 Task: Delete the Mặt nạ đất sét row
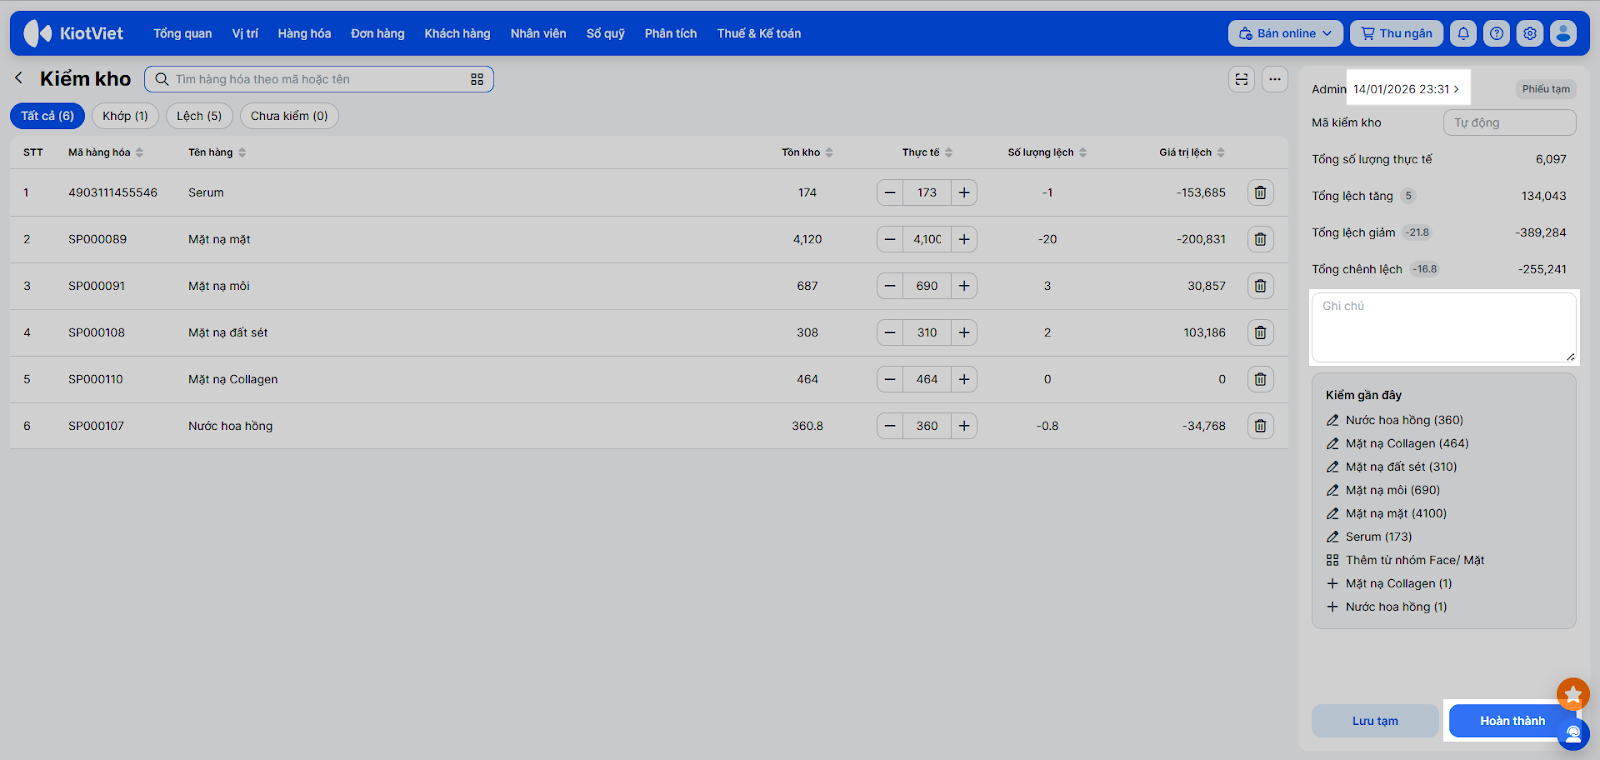[1260, 332]
